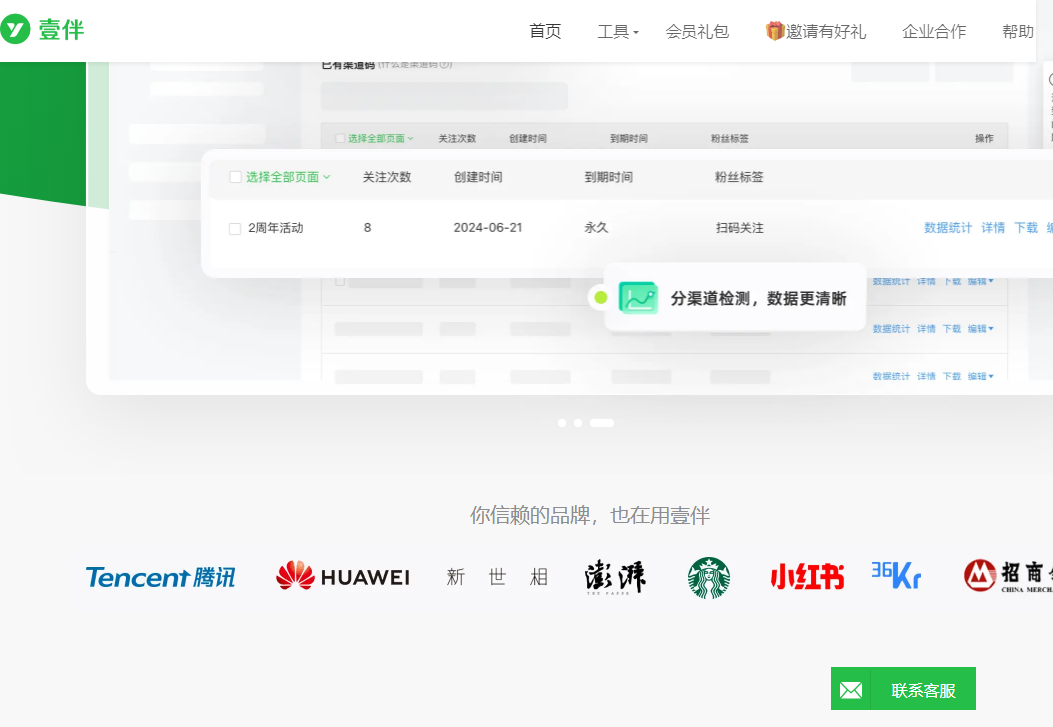Open 详情 link for 2周年活动
The height and width of the screenshot is (727, 1053).
click(993, 228)
